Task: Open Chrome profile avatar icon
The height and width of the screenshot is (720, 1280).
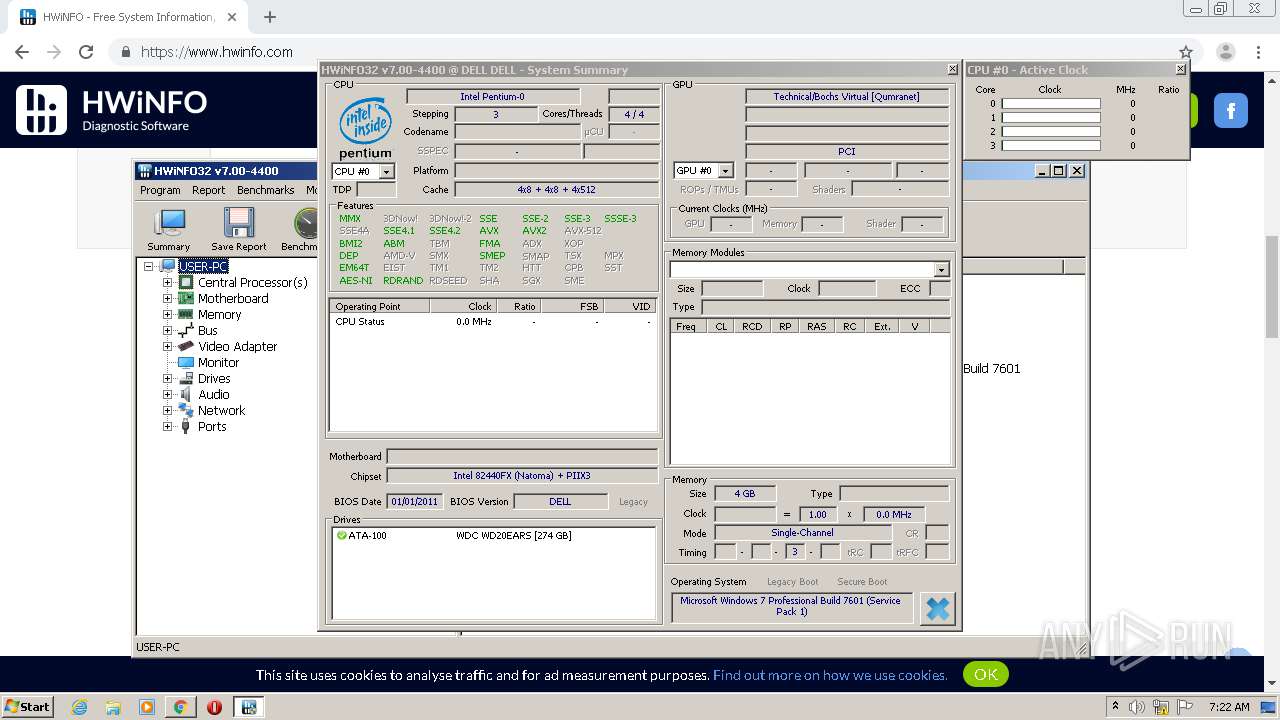Action: [x=1226, y=52]
